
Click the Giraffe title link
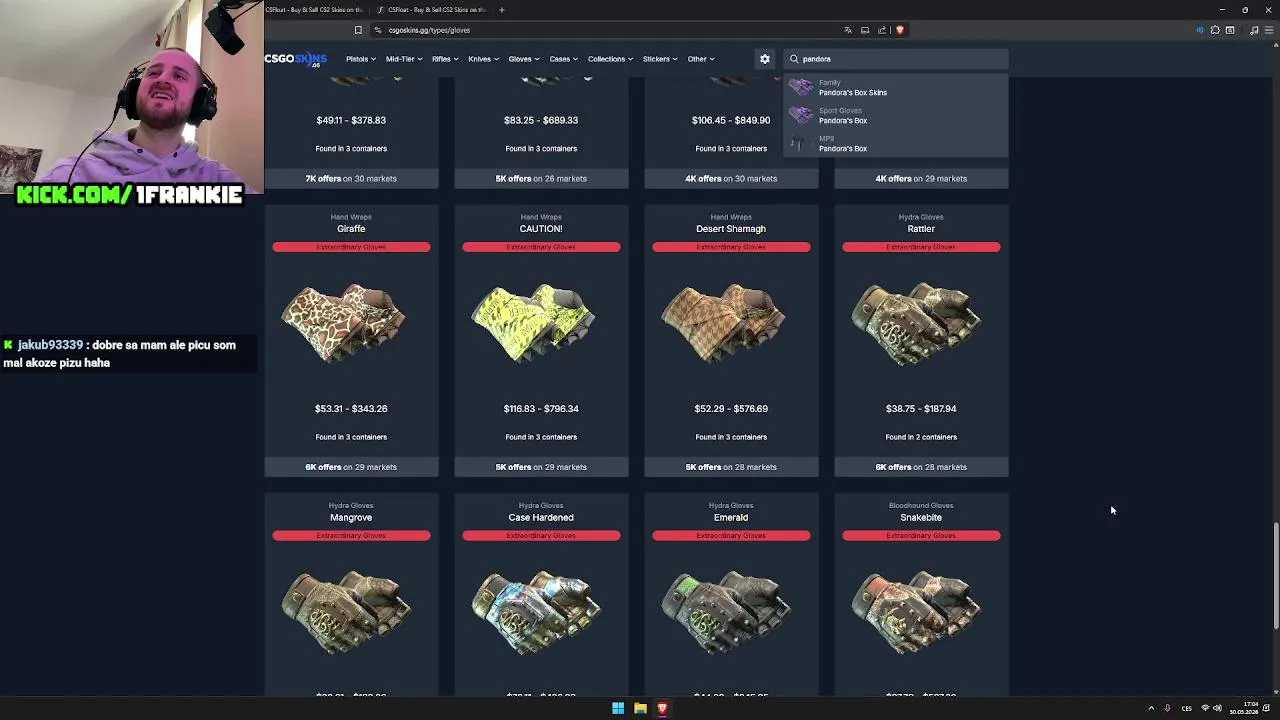pyautogui.click(x=351, y=229)
